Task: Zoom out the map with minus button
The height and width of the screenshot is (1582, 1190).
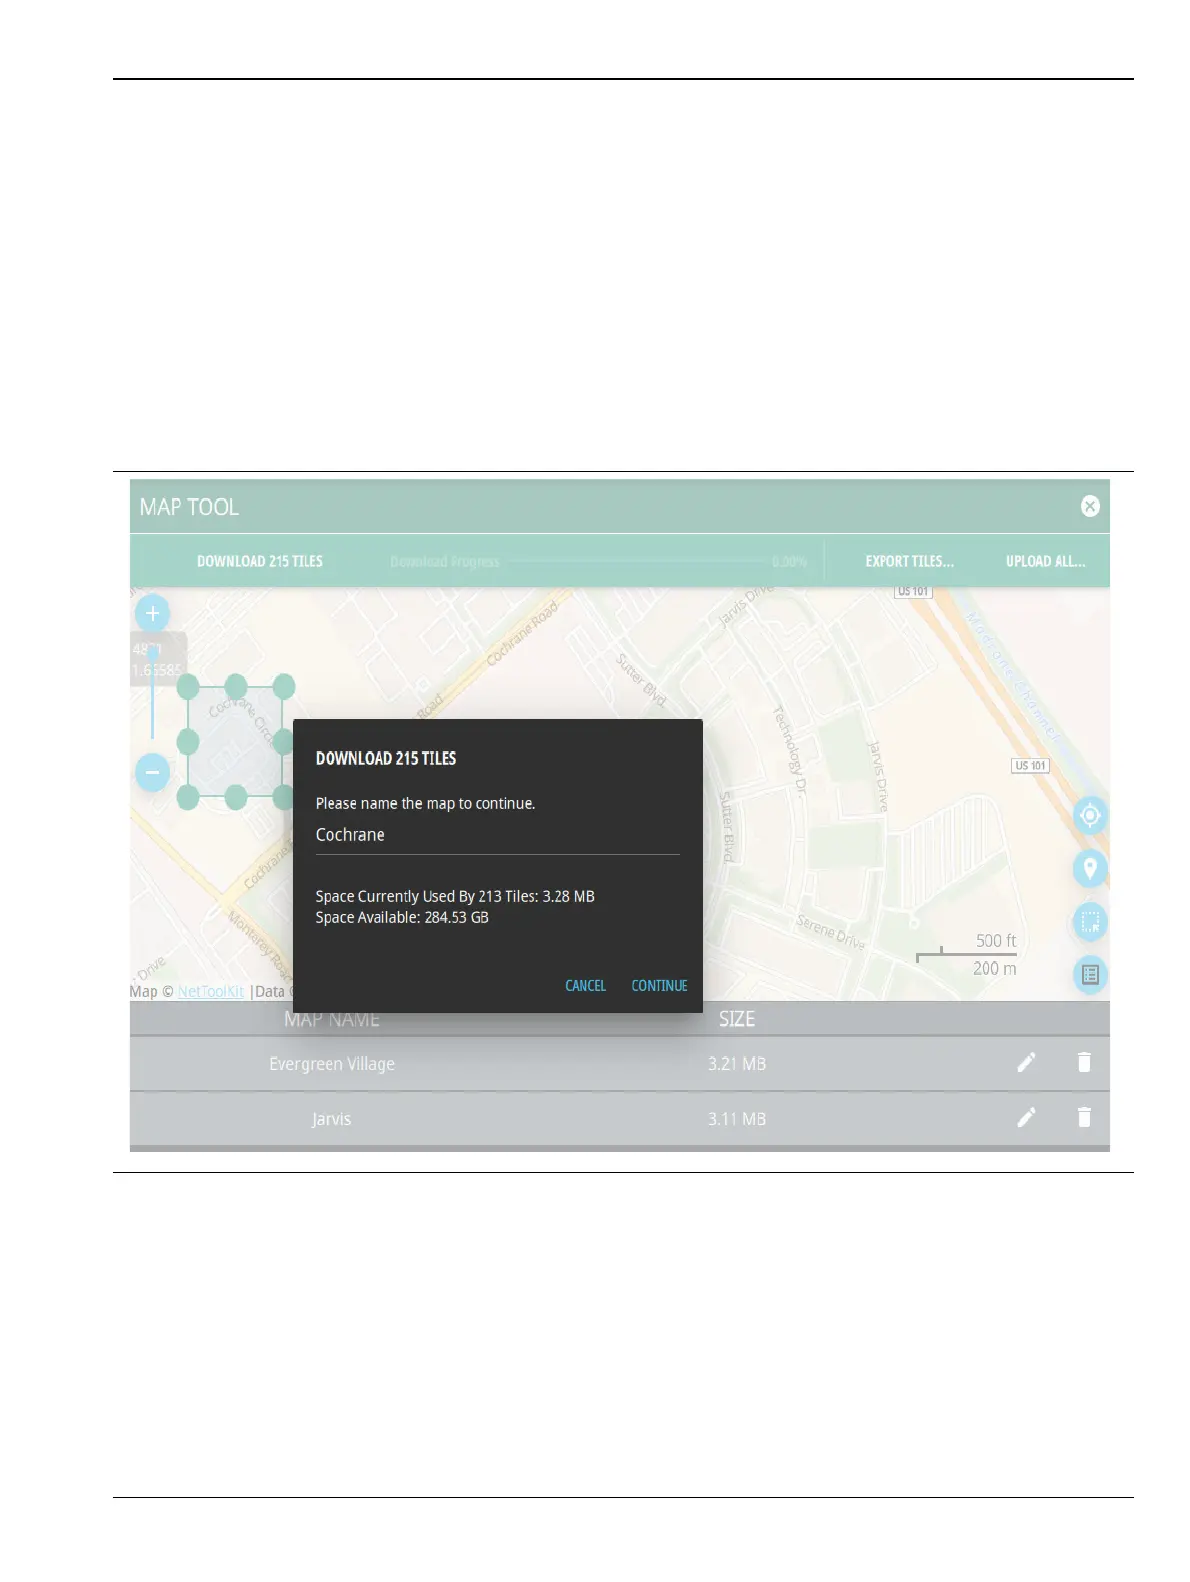Action: click(x=152, y=772)
